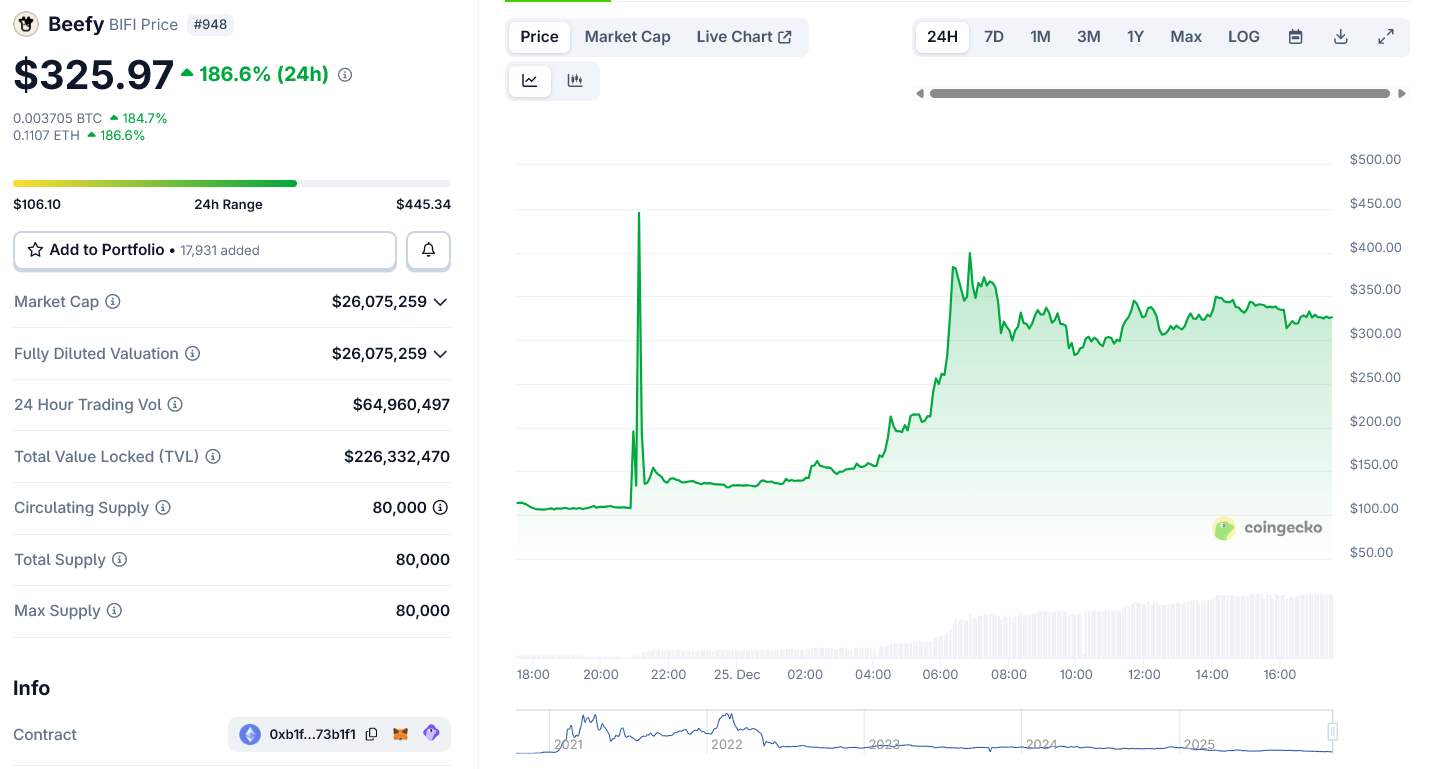Click the chart's horizontal scrollbar
The width and height of the screenshot is (1435, 769).
tap(1160, 92)
